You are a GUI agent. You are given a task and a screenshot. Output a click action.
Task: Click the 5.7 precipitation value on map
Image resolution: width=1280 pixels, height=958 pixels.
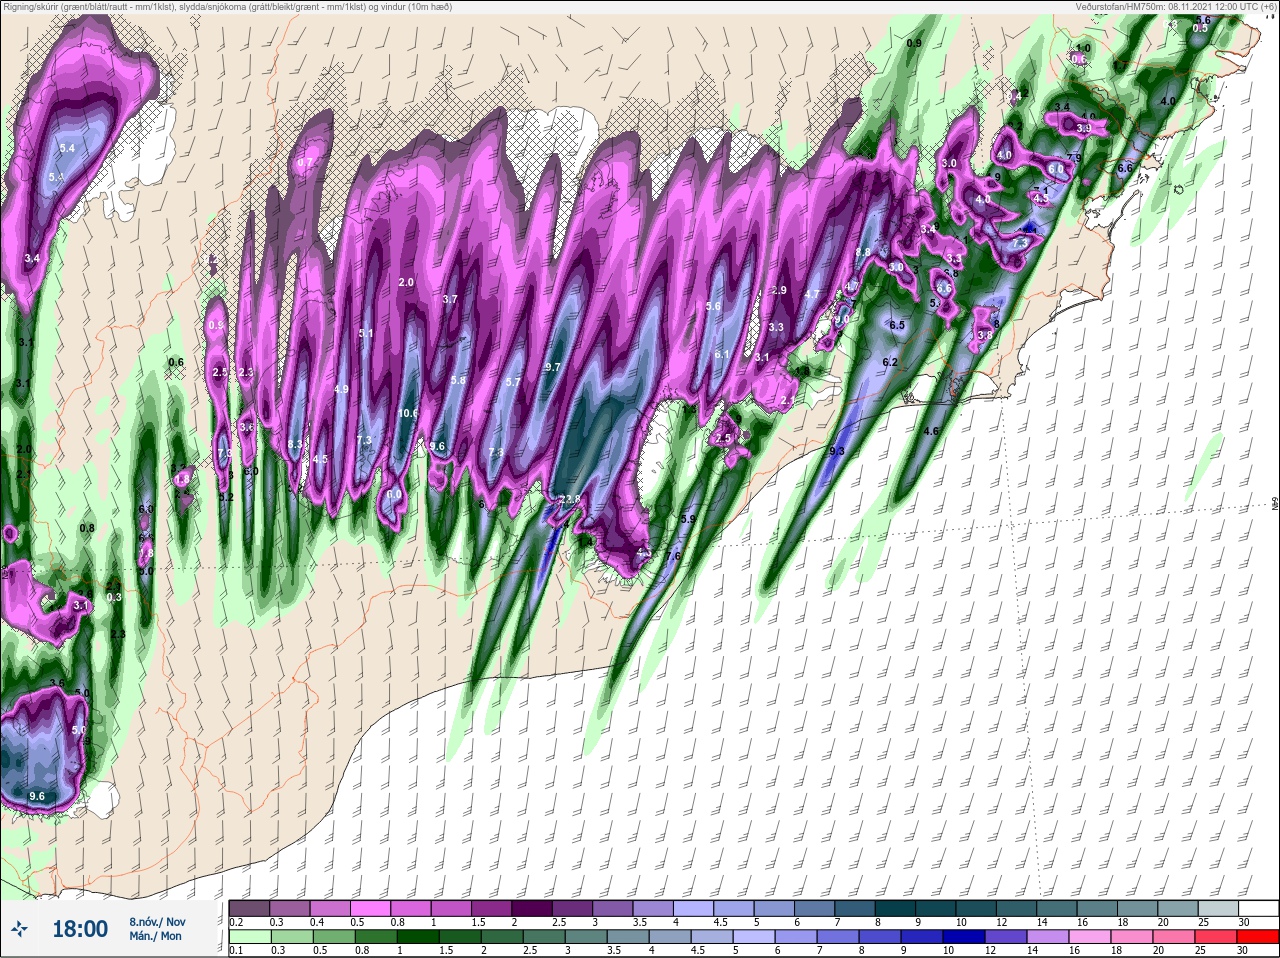513,382
